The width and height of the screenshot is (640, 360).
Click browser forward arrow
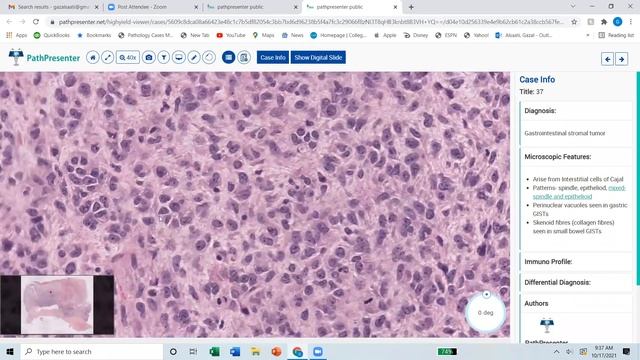point(22,22)
